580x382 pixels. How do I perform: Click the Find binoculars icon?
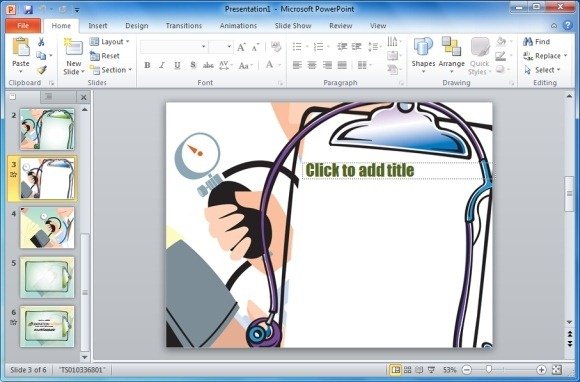coord(527,41)
